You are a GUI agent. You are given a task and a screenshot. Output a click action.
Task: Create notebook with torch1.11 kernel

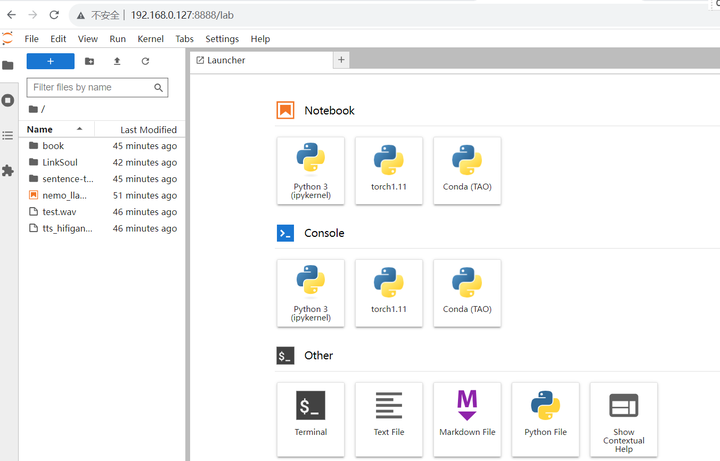[389, 171]
